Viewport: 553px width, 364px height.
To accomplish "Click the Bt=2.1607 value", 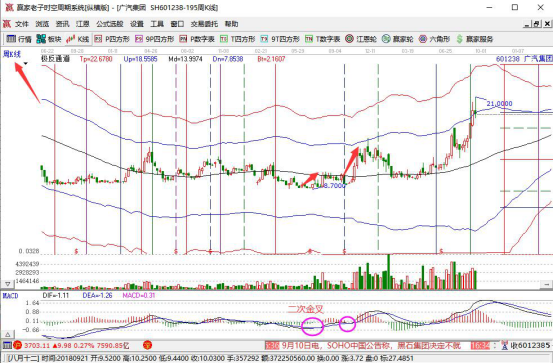I will pyautogui.click(x=271, y=59).
